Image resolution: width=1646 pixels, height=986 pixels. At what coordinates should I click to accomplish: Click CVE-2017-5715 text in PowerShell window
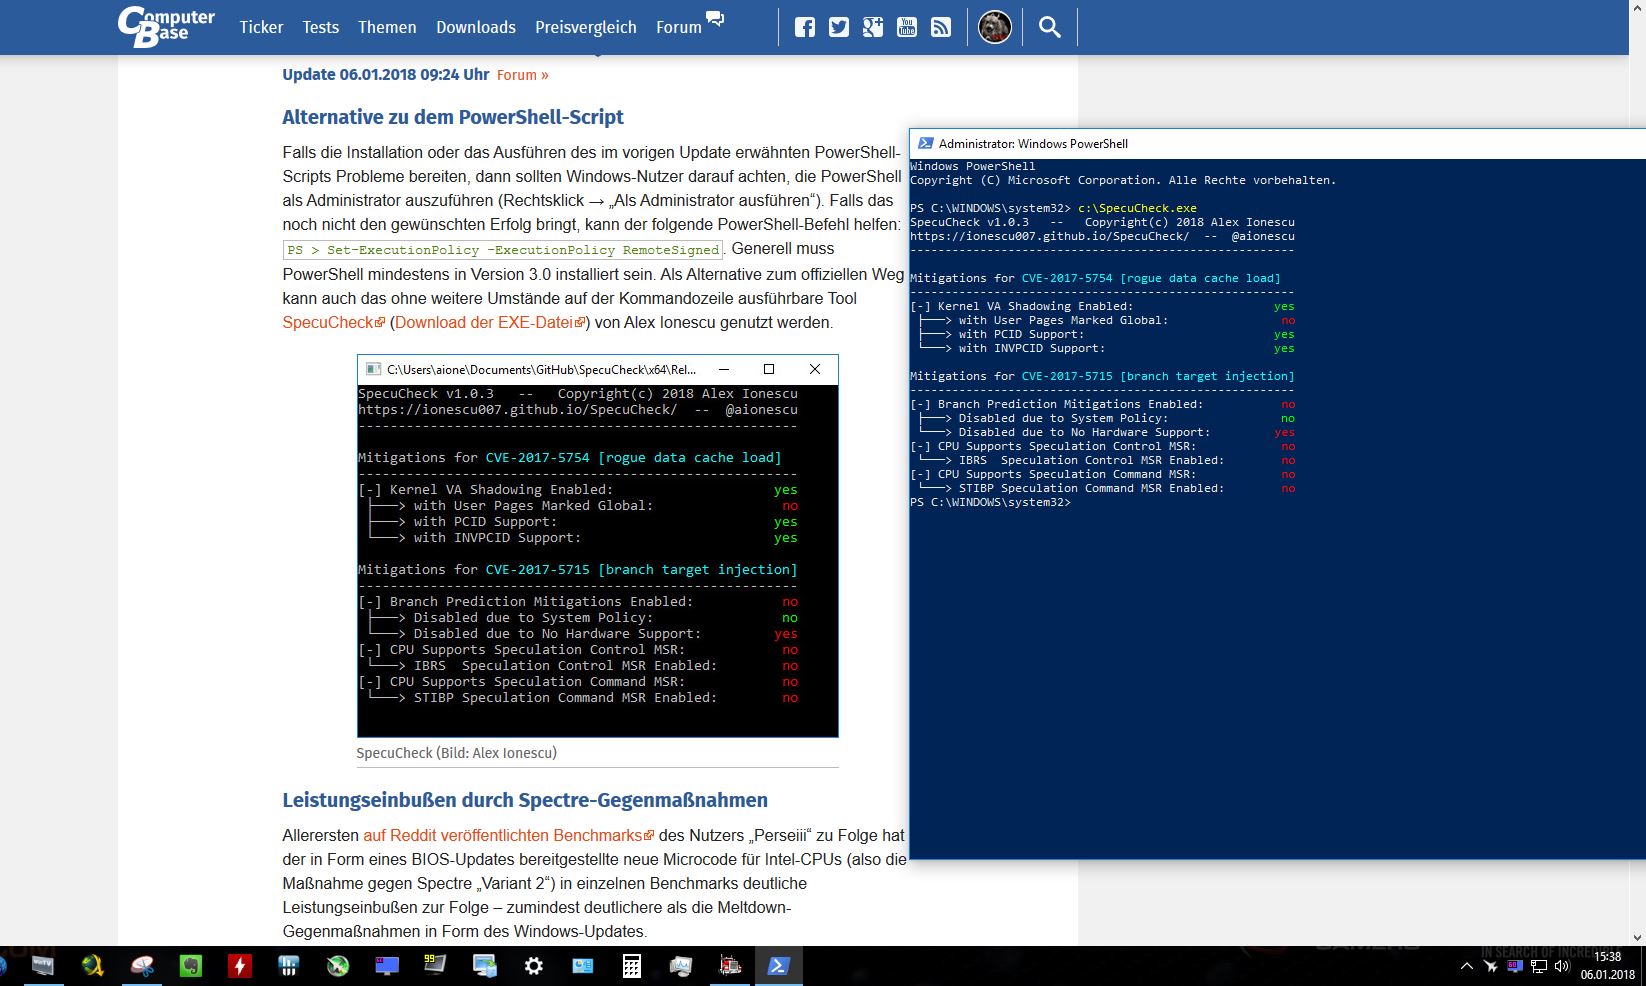pyautogui.click(x=1067, y=376)
